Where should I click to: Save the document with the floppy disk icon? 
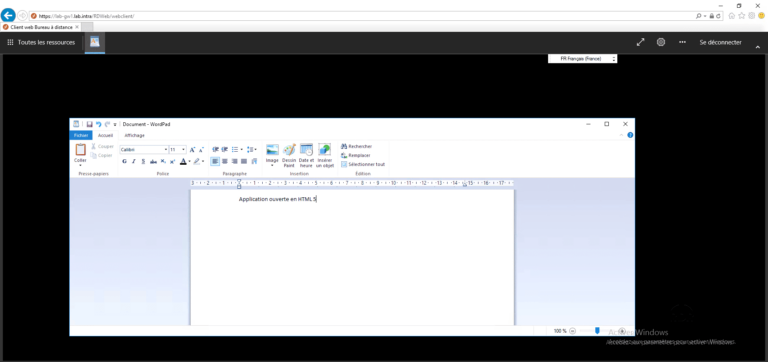[x=90, y=124]
